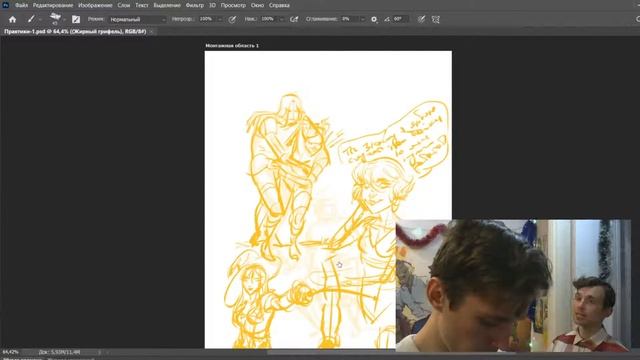Click the search icon at right edge
This screenshot has width=640, height=360.
click(x=638, y=19)
